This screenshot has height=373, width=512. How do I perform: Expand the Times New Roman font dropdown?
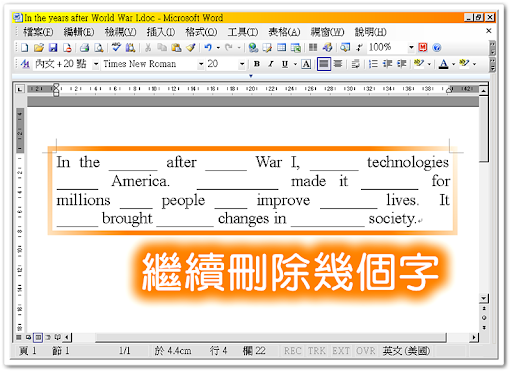click(201, 64)
